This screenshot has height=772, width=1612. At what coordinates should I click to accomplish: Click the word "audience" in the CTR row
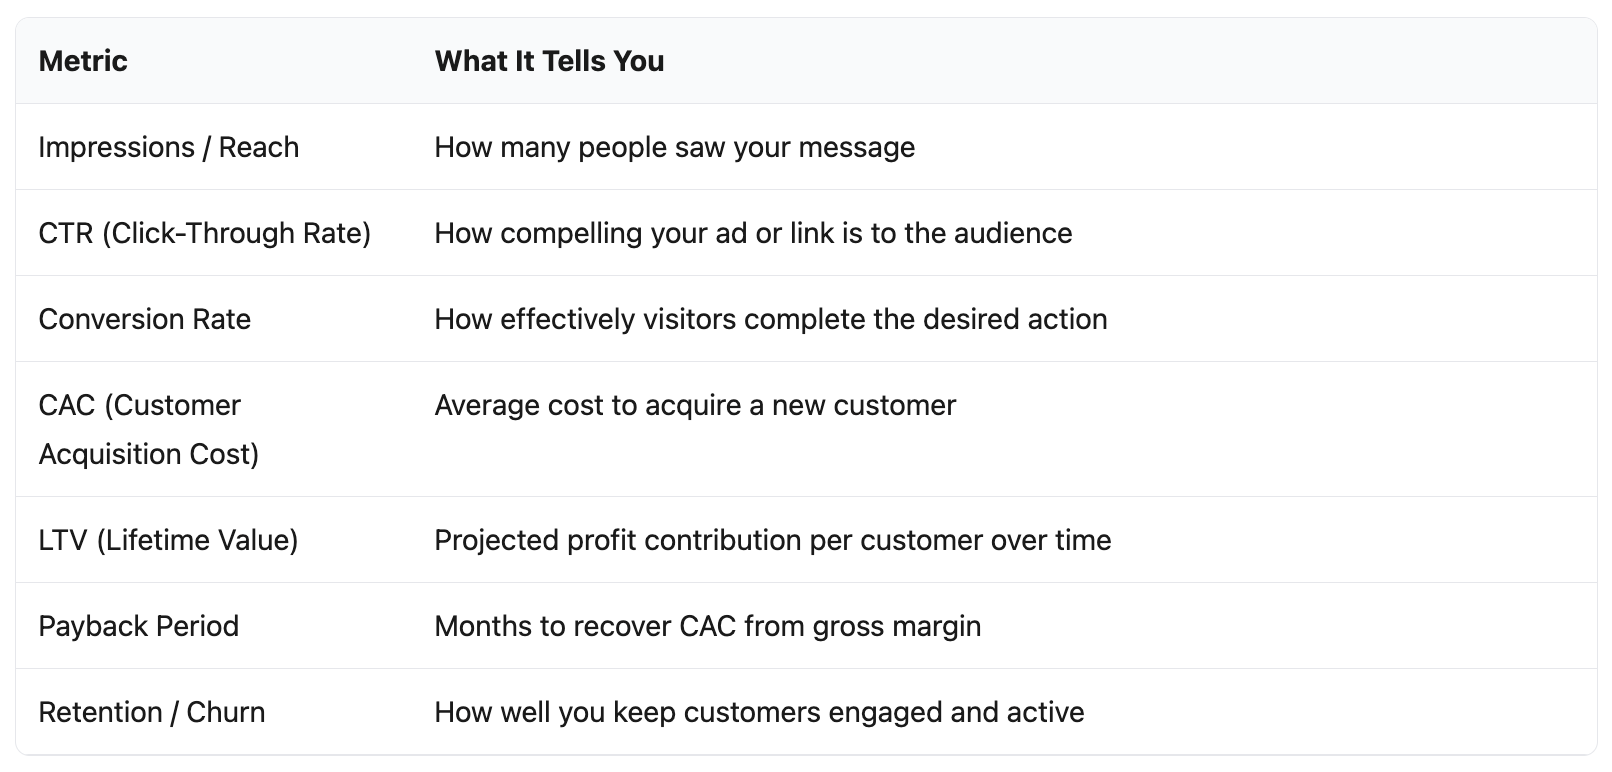tap(1012, 233)
